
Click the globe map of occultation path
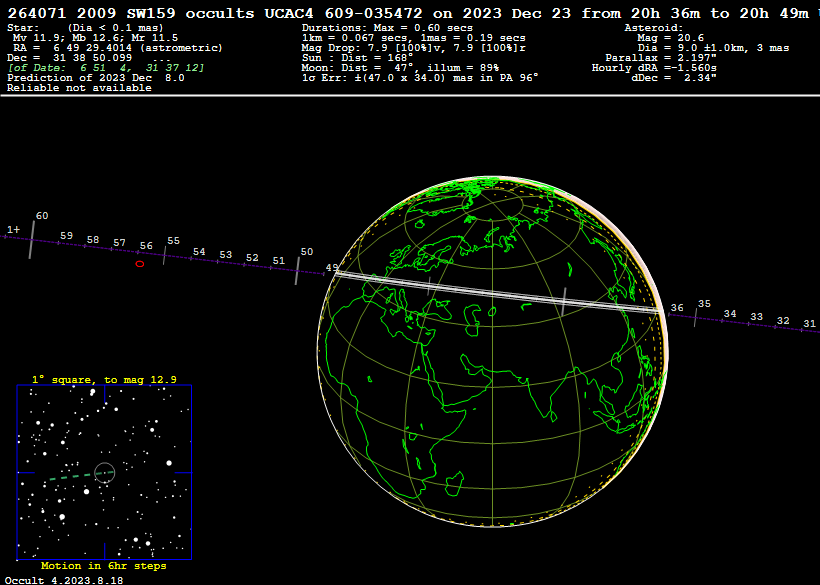pyautogui.click(x=492, y=351)
